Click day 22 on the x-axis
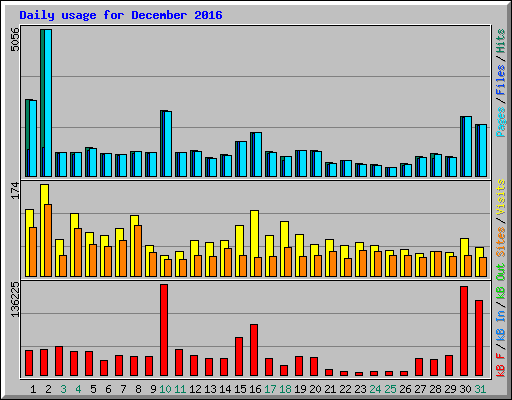 click(345, 389)
